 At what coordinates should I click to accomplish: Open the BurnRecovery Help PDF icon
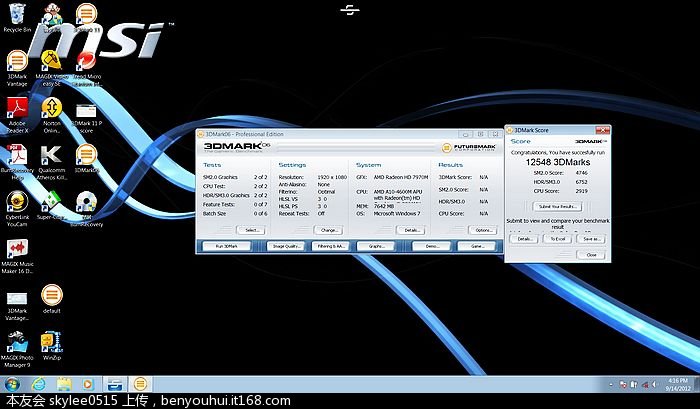coord(17,163)
